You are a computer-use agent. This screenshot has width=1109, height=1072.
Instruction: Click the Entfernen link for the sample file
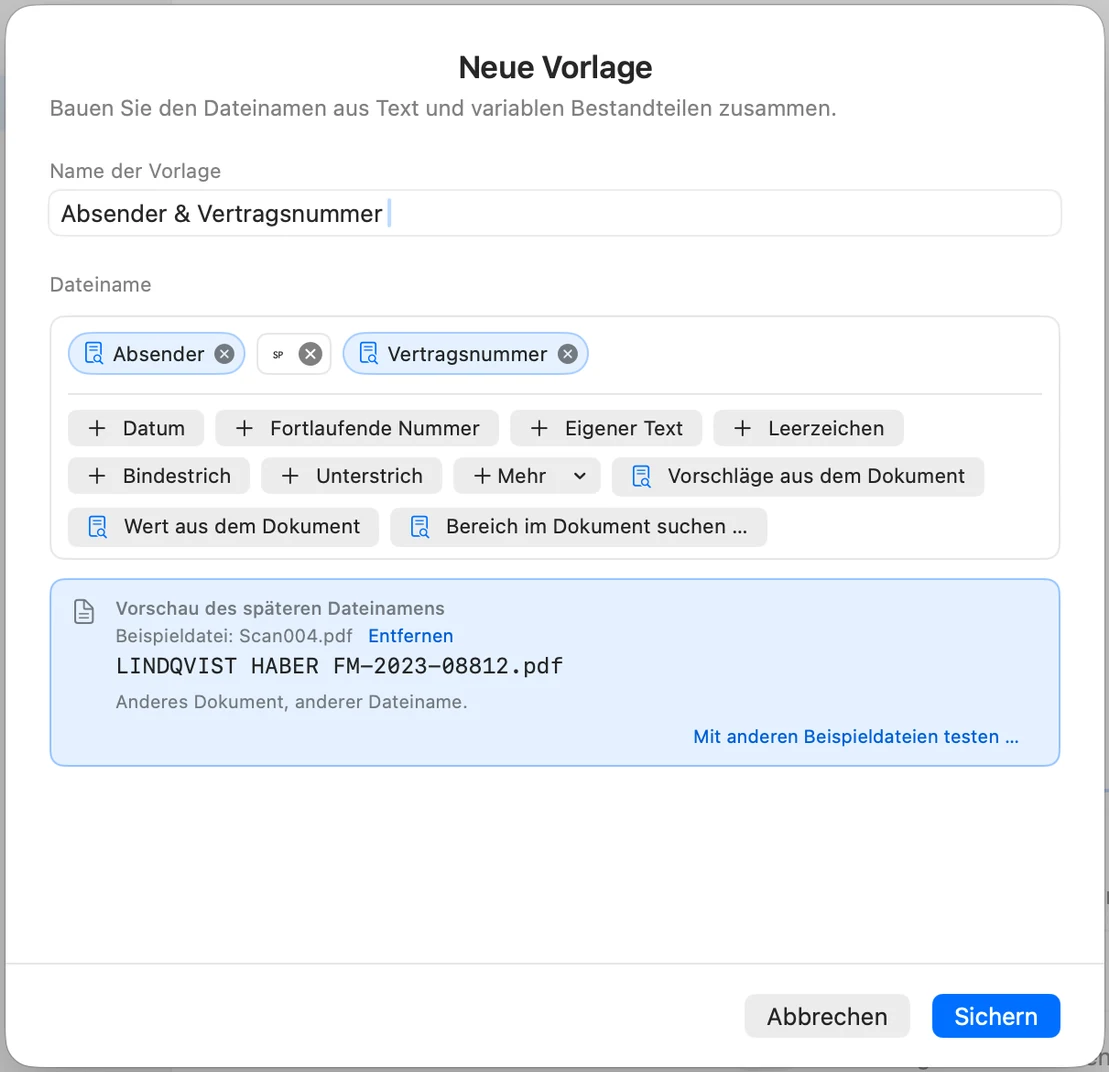411,636
